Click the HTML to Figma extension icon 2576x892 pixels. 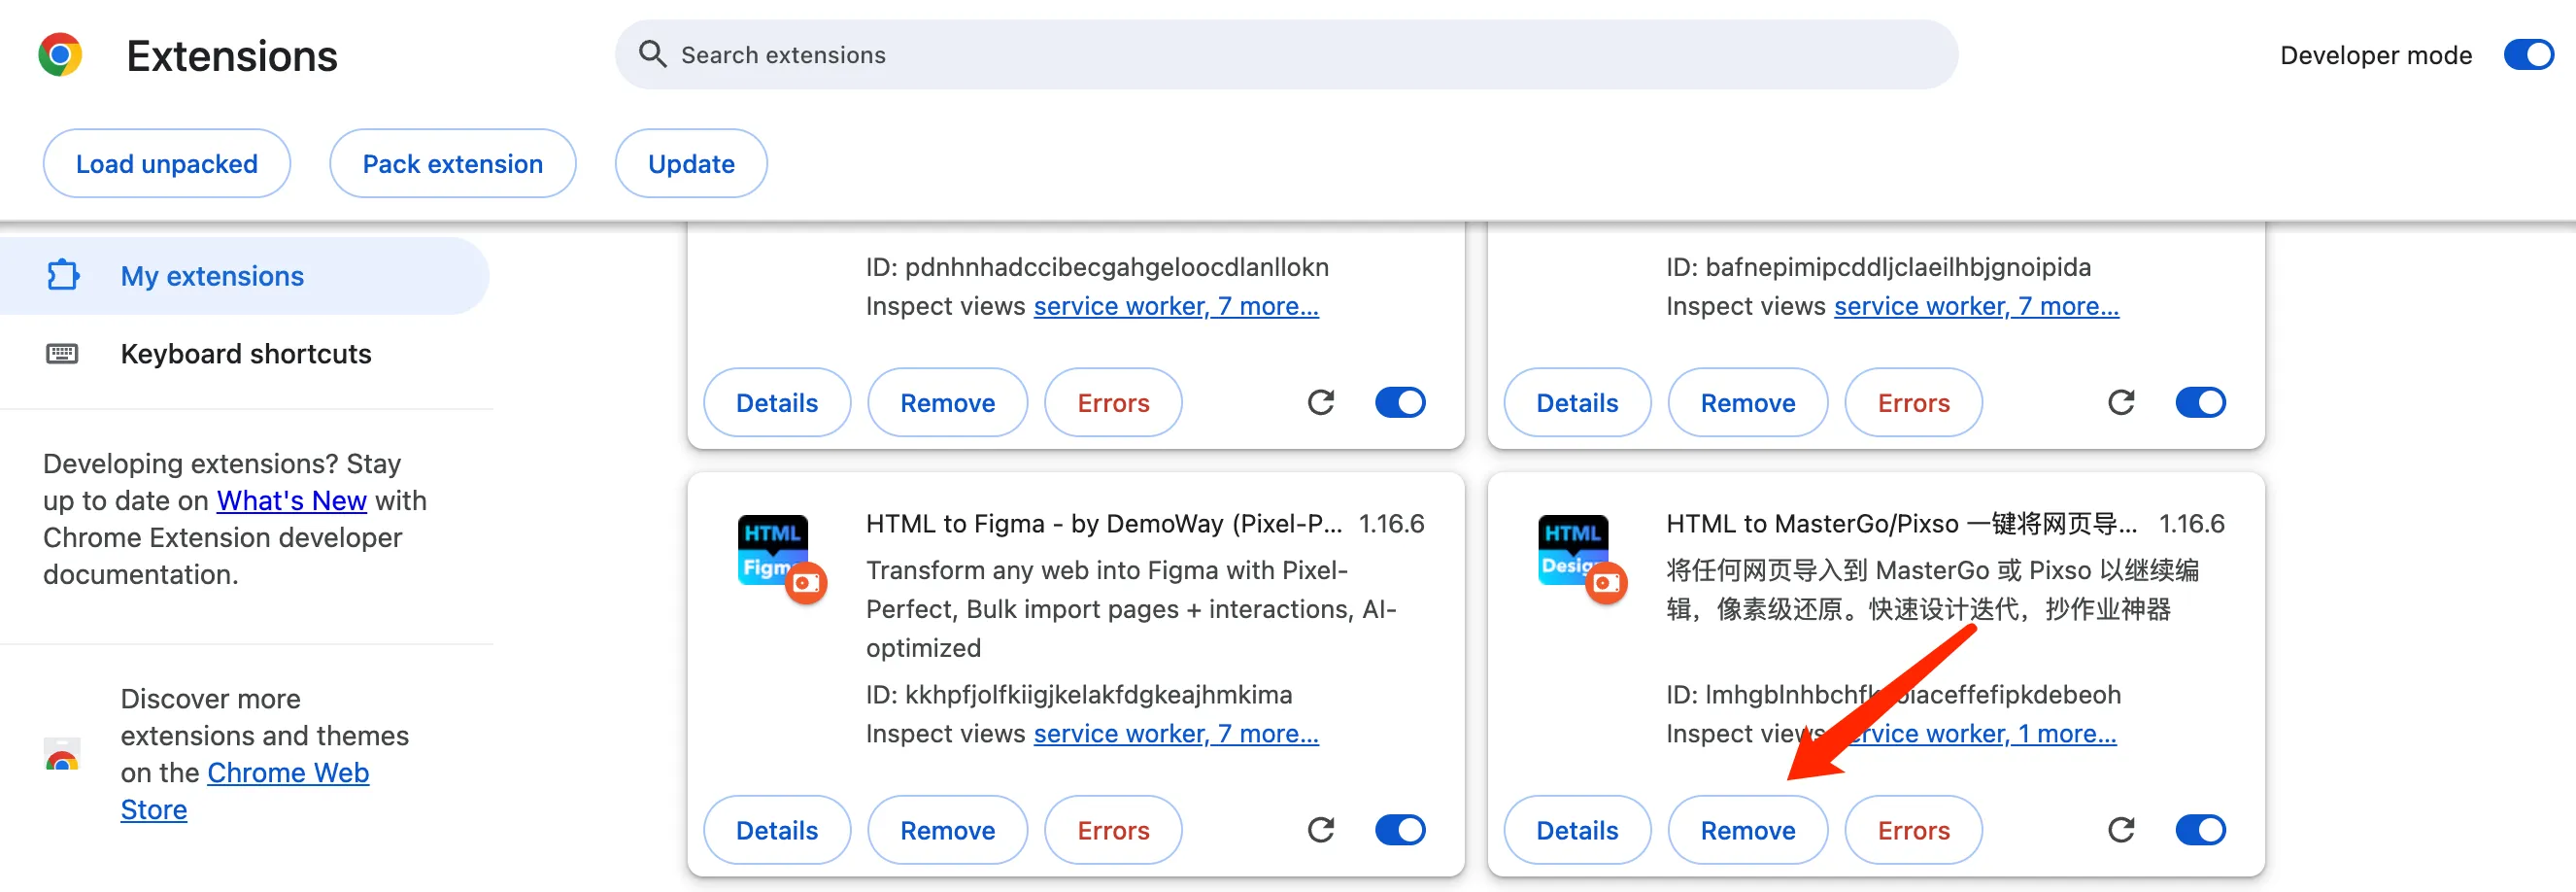click(x=782, y=559)
